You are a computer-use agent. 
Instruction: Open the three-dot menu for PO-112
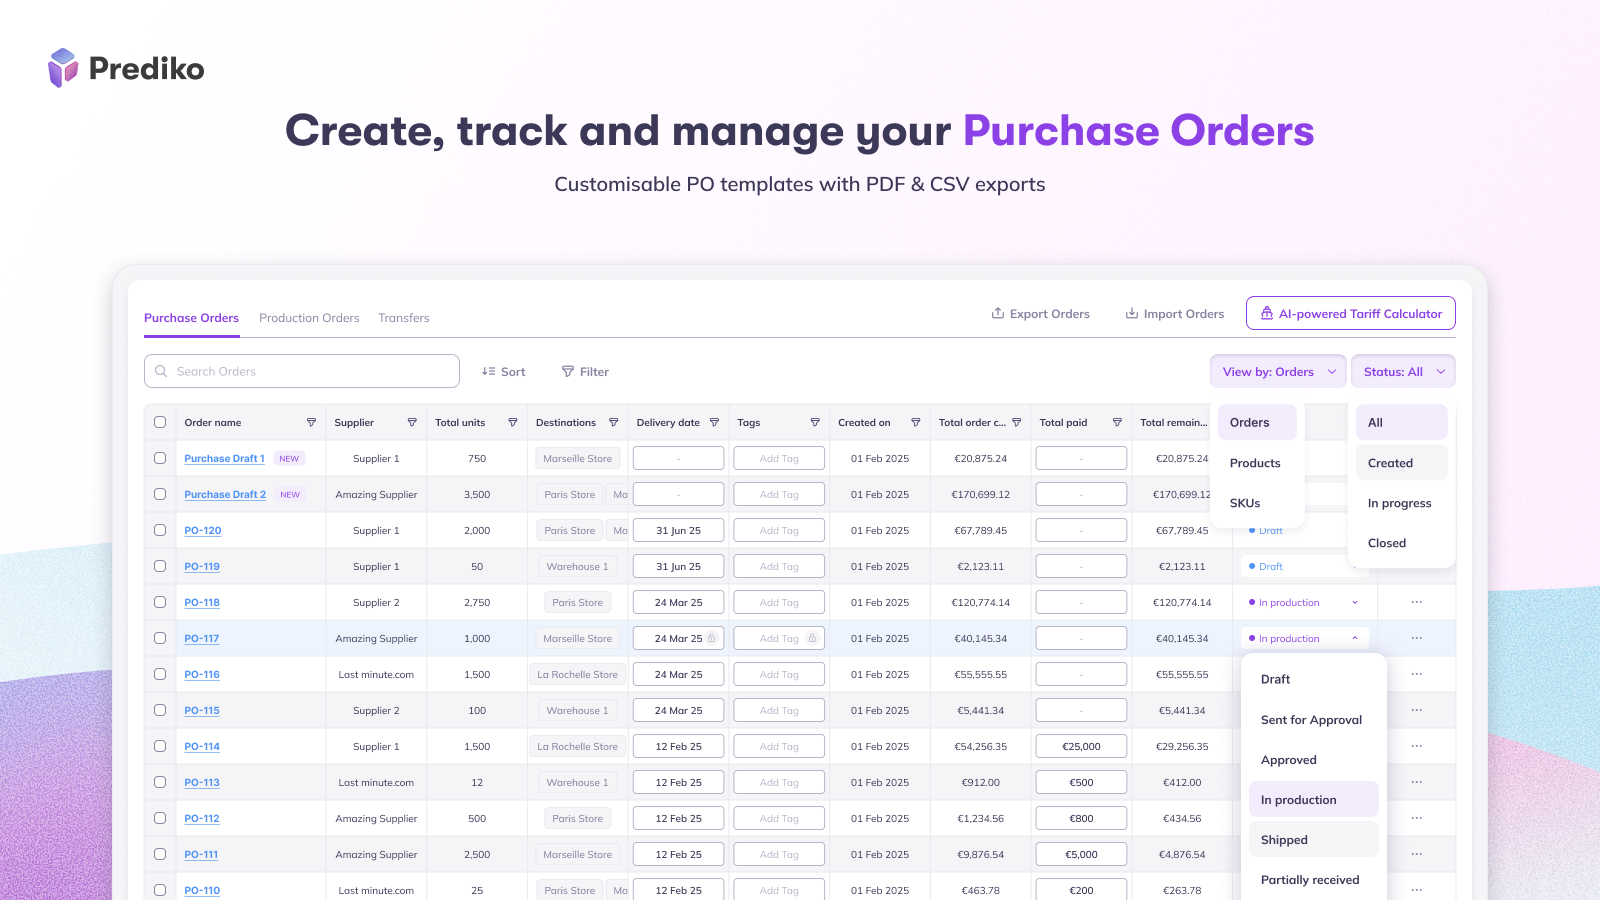point(1417,818)
